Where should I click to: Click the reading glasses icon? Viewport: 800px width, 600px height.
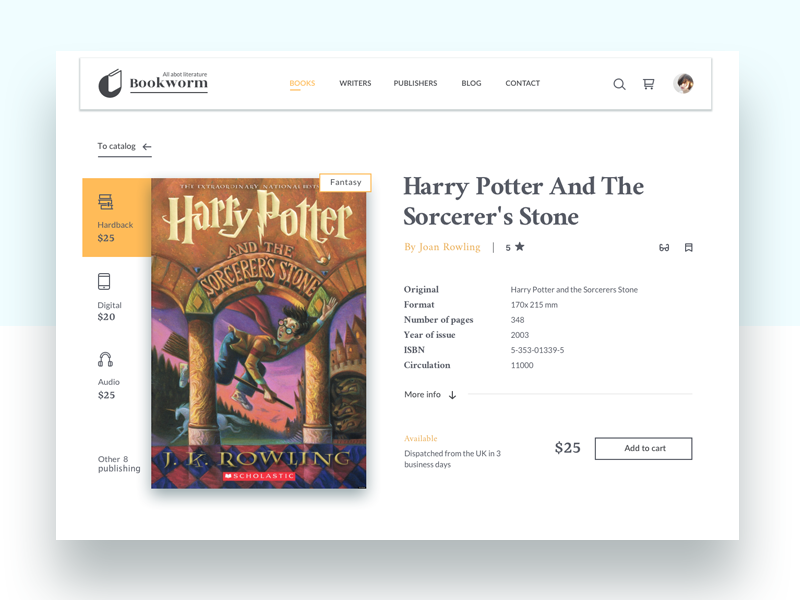664,247
